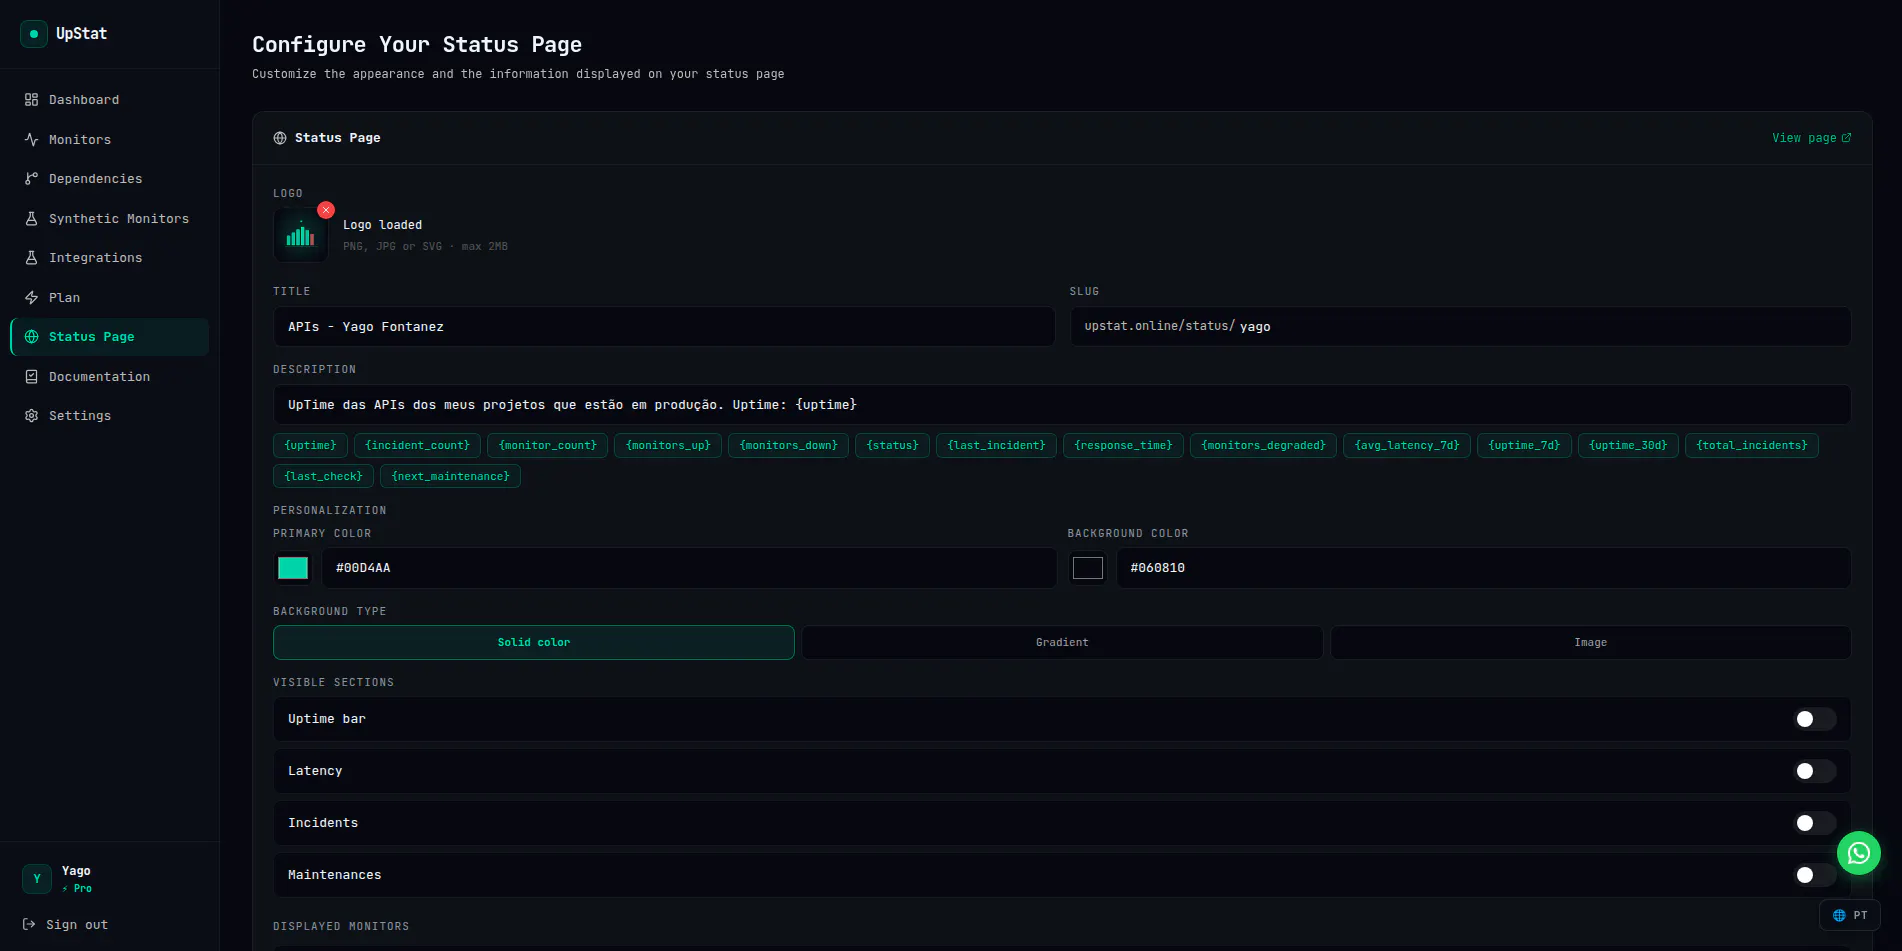Open Dependencies in the sidebar
The height and width of the screenshot is (951, 1902).
tap(109, 179)
